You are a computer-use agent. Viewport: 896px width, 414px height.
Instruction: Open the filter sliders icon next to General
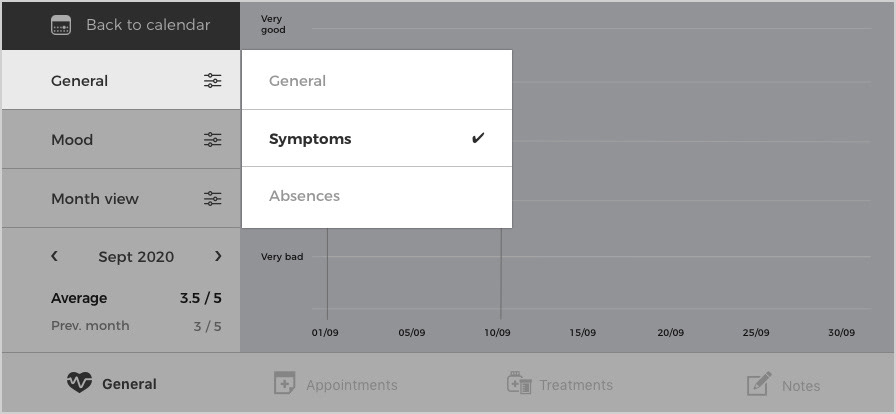(213, 81)
